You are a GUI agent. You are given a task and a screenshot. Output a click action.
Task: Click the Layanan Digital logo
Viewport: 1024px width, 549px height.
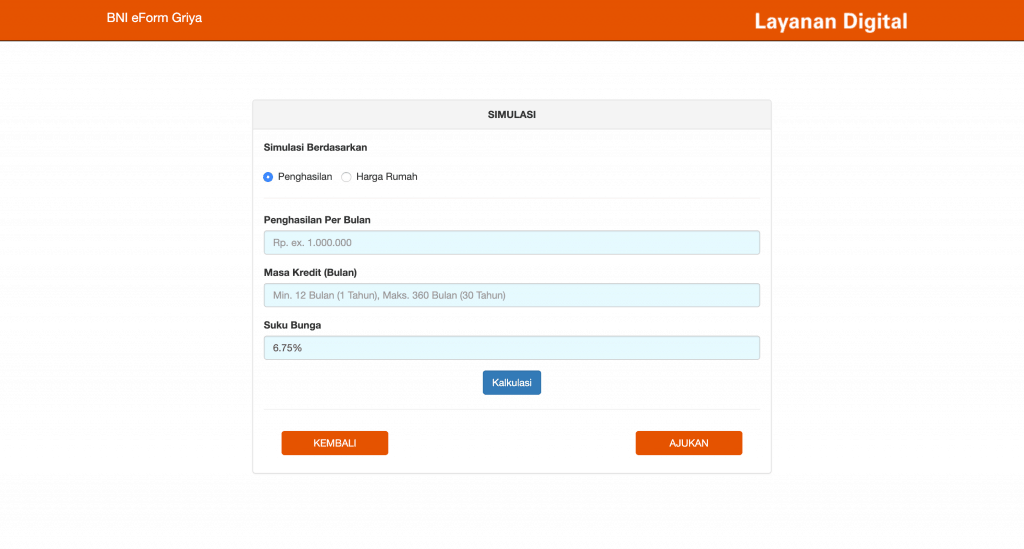tap(830, 21)
